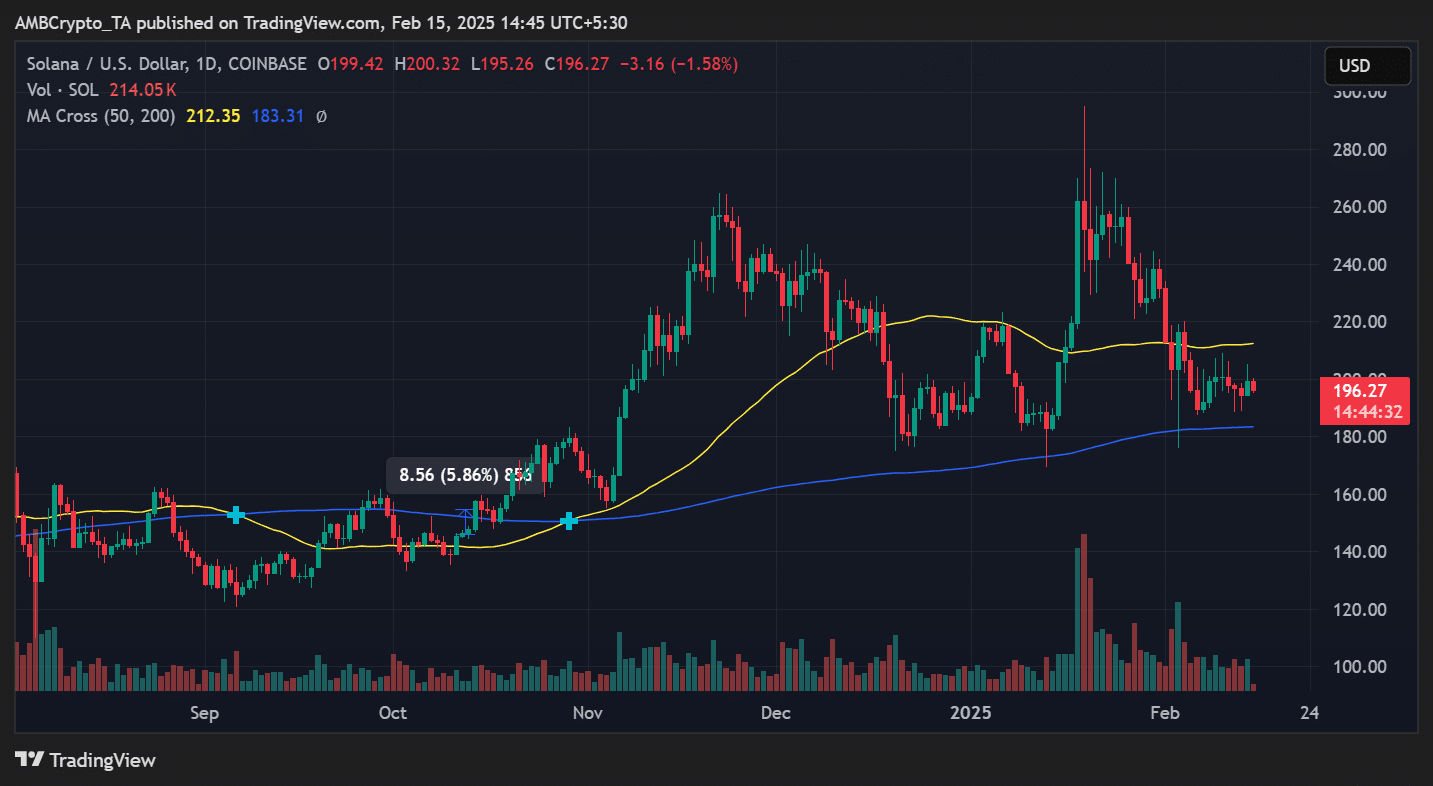Click the 160.00 price scale label
This screenshot has width=1433, height=786.
click(1362, 495)
